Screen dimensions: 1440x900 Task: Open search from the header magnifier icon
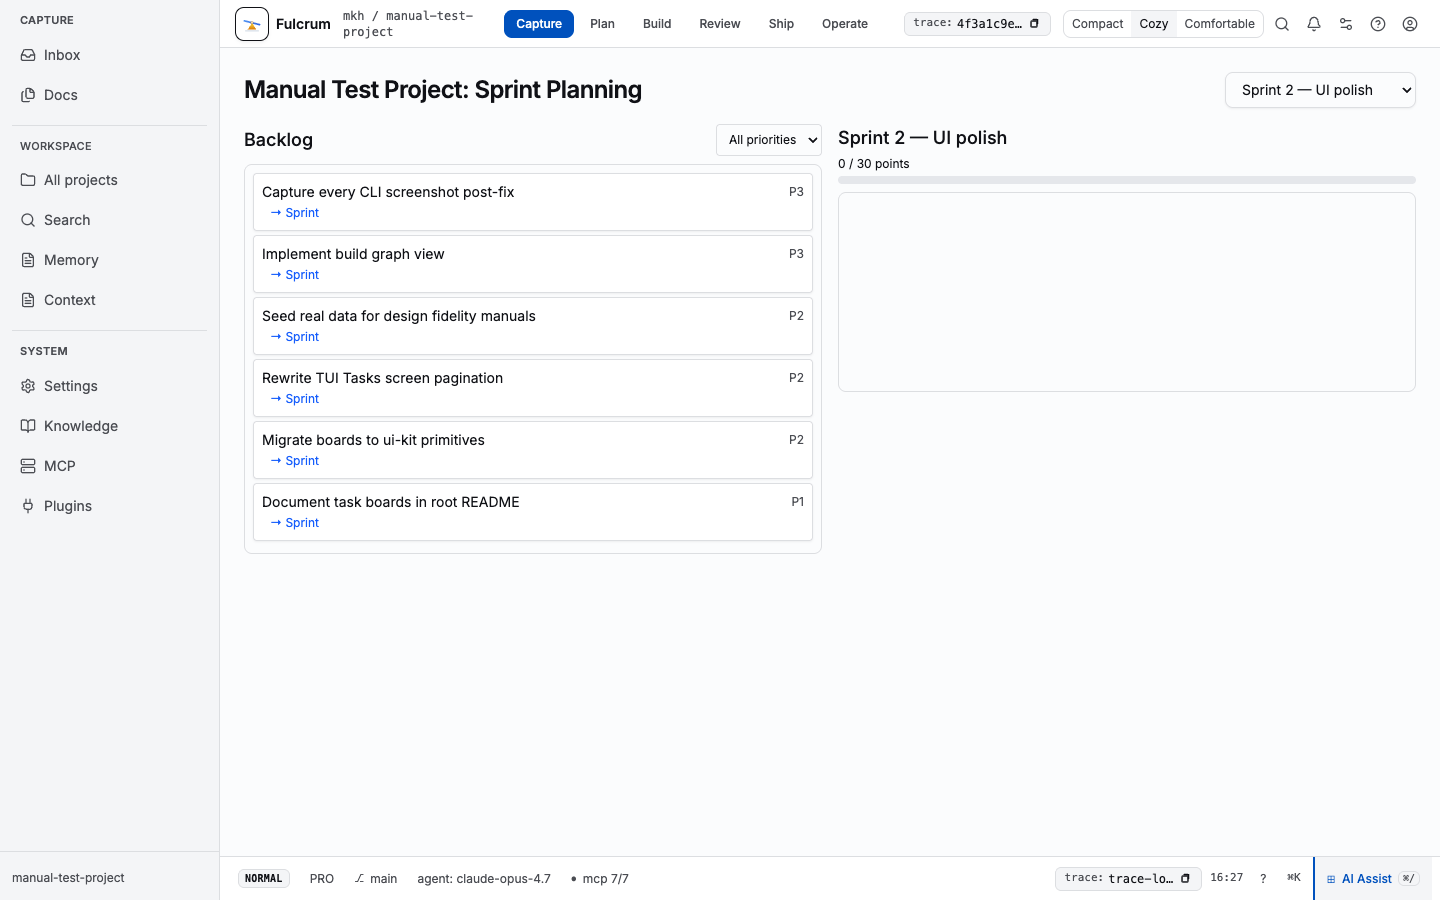[1282, 24]
